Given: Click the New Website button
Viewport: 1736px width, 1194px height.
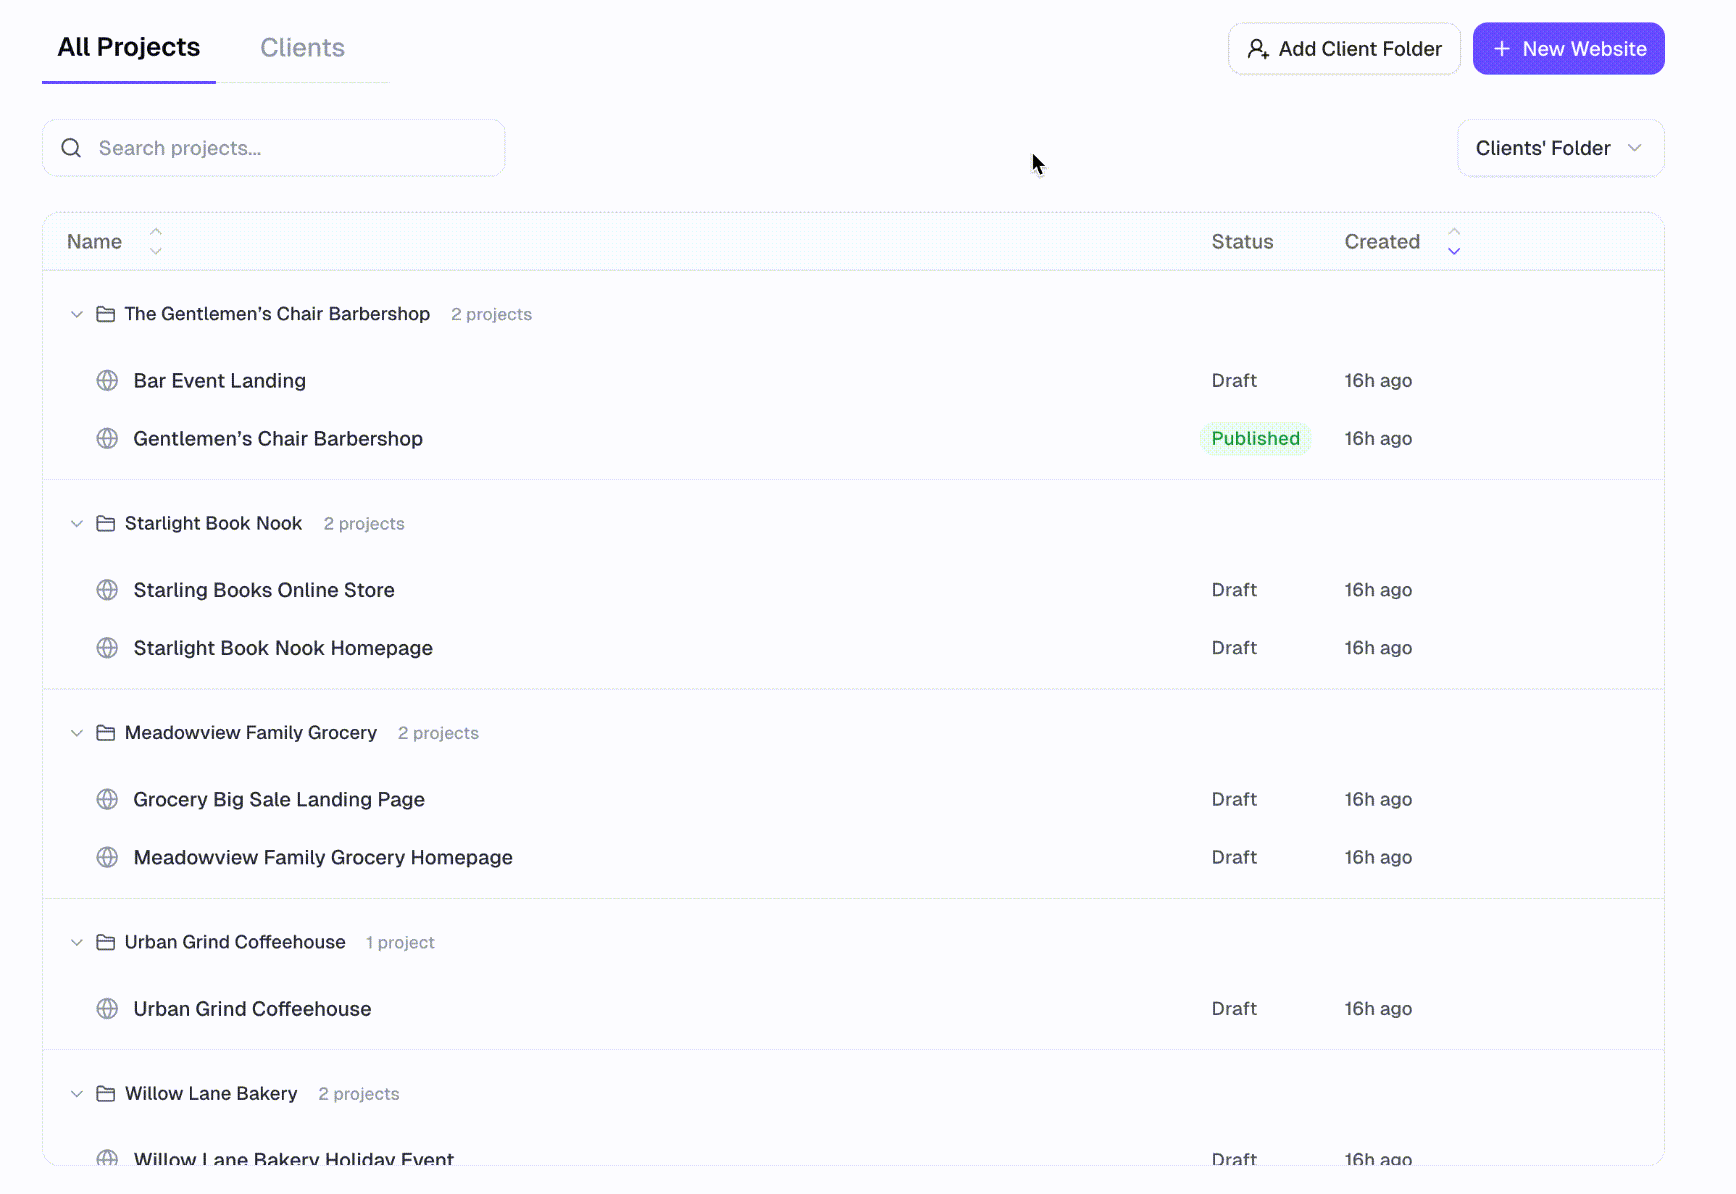Looking at the screenshot, I should point(1568,48).
